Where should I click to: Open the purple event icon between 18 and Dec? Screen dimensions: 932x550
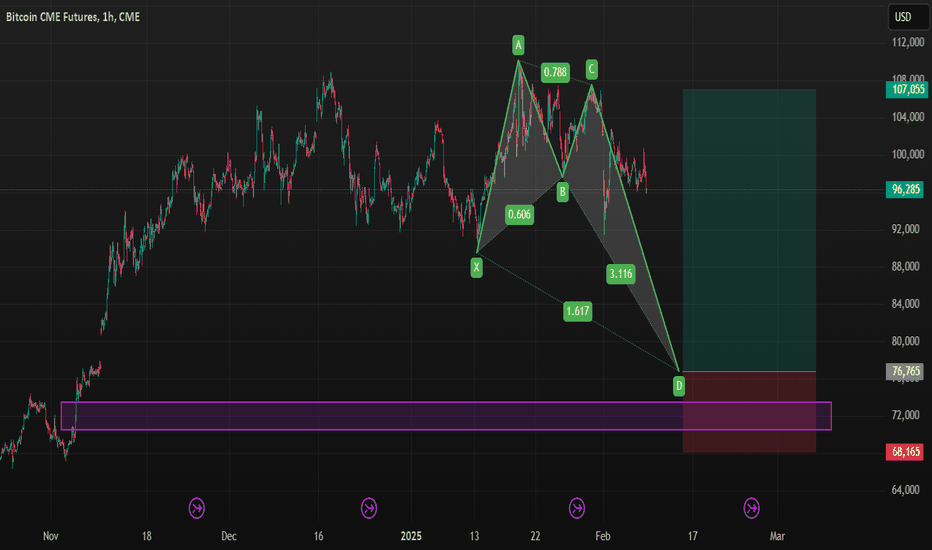197,508
